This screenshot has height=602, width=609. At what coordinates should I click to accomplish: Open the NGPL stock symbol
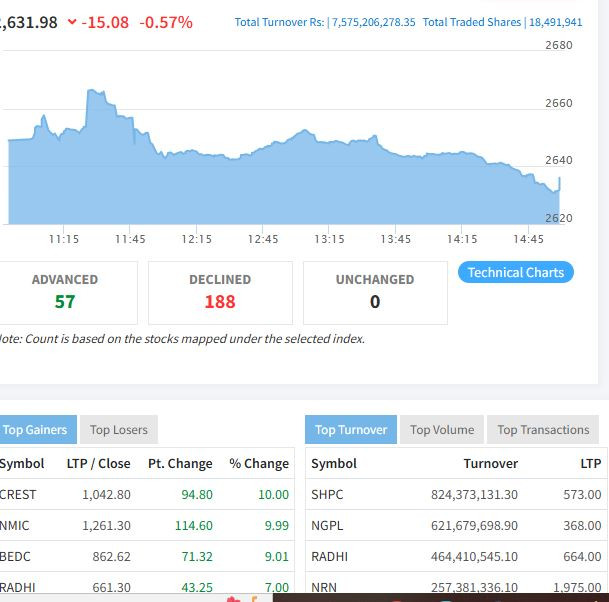pyautogui.click(x=327, y=525)
